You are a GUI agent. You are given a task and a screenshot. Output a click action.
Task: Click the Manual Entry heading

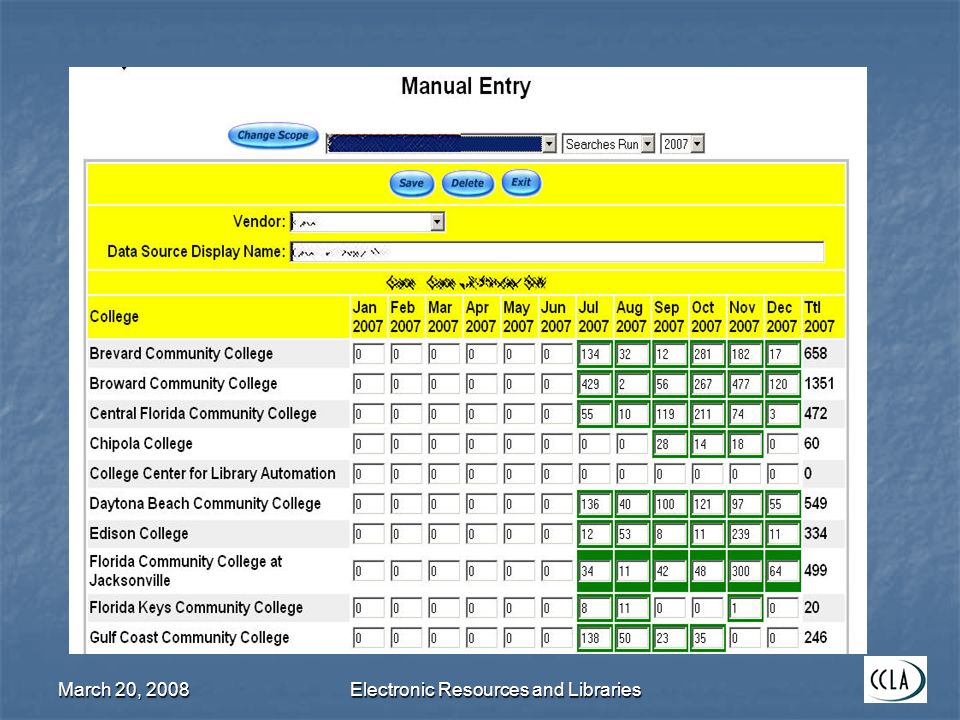click(x=466, y=86)
